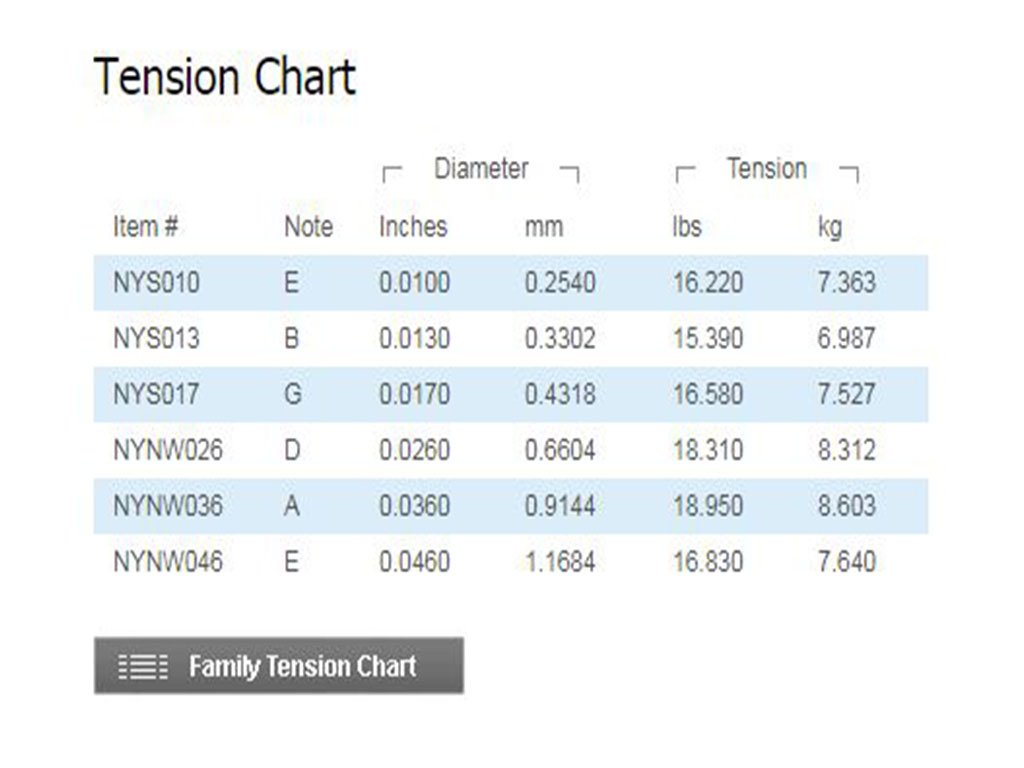
Task: Click the mm column header
Action: (544, 227)
